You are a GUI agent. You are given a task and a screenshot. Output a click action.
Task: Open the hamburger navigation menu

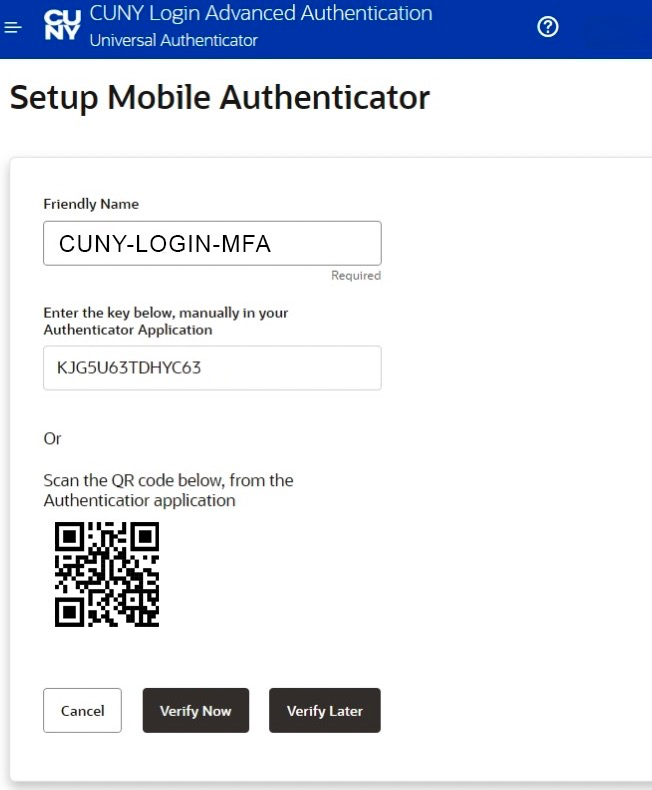[x=13, y=27]
